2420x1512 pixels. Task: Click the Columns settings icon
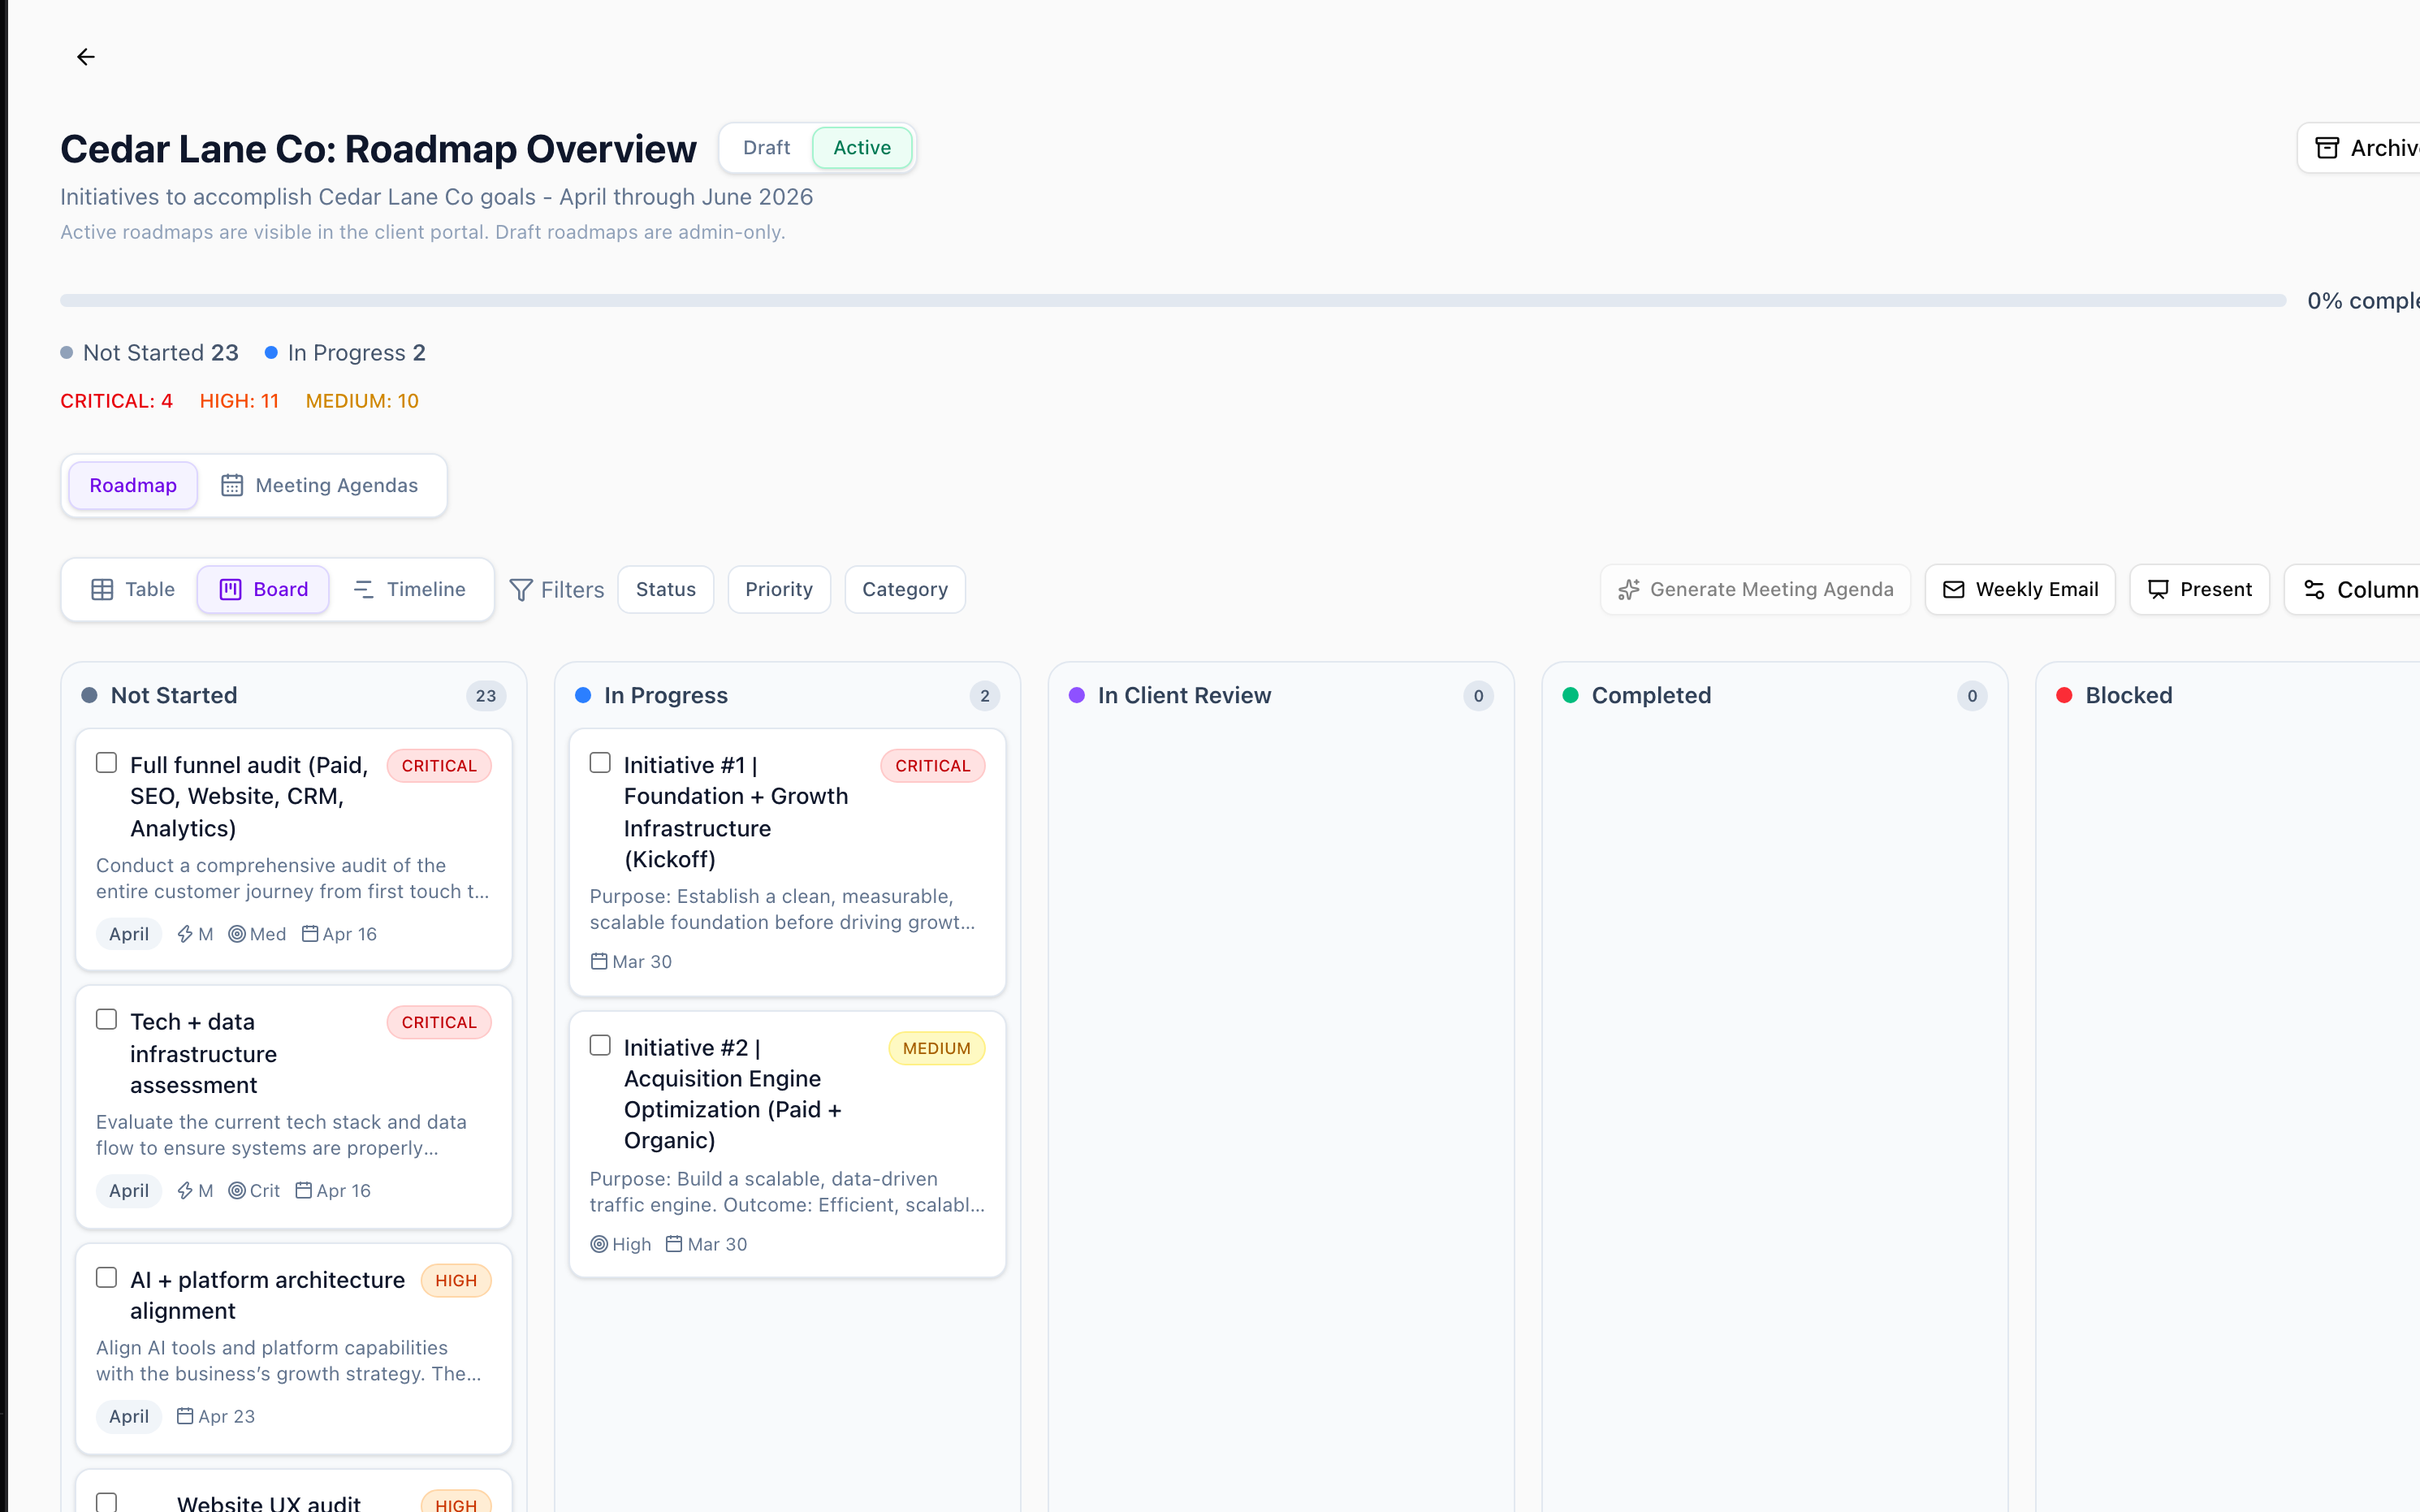(x=2314, y=590)
